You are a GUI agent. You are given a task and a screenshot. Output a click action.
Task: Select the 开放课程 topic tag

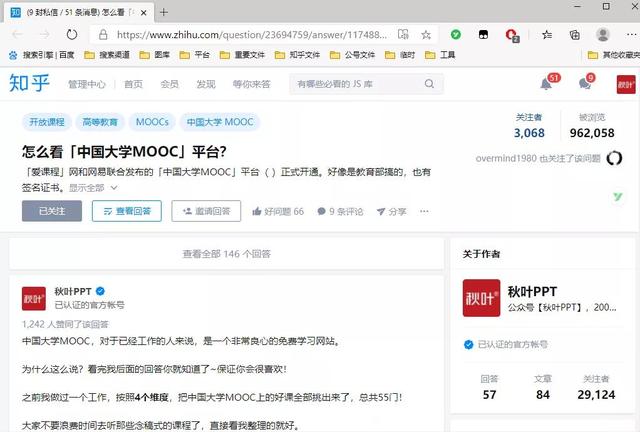(x=47, y=122)
